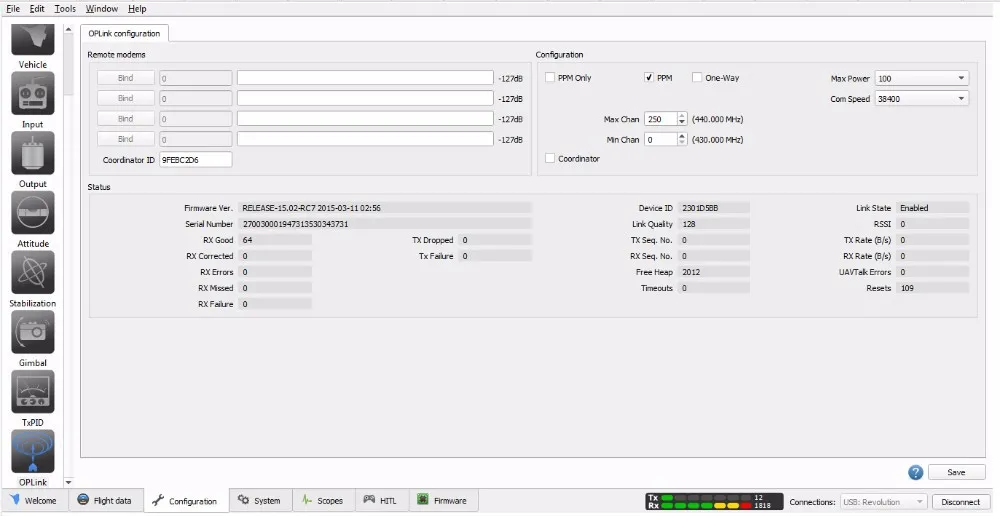Switch to the Welcome workspace
1000x516 pixels.
click(x=33, y=501)
